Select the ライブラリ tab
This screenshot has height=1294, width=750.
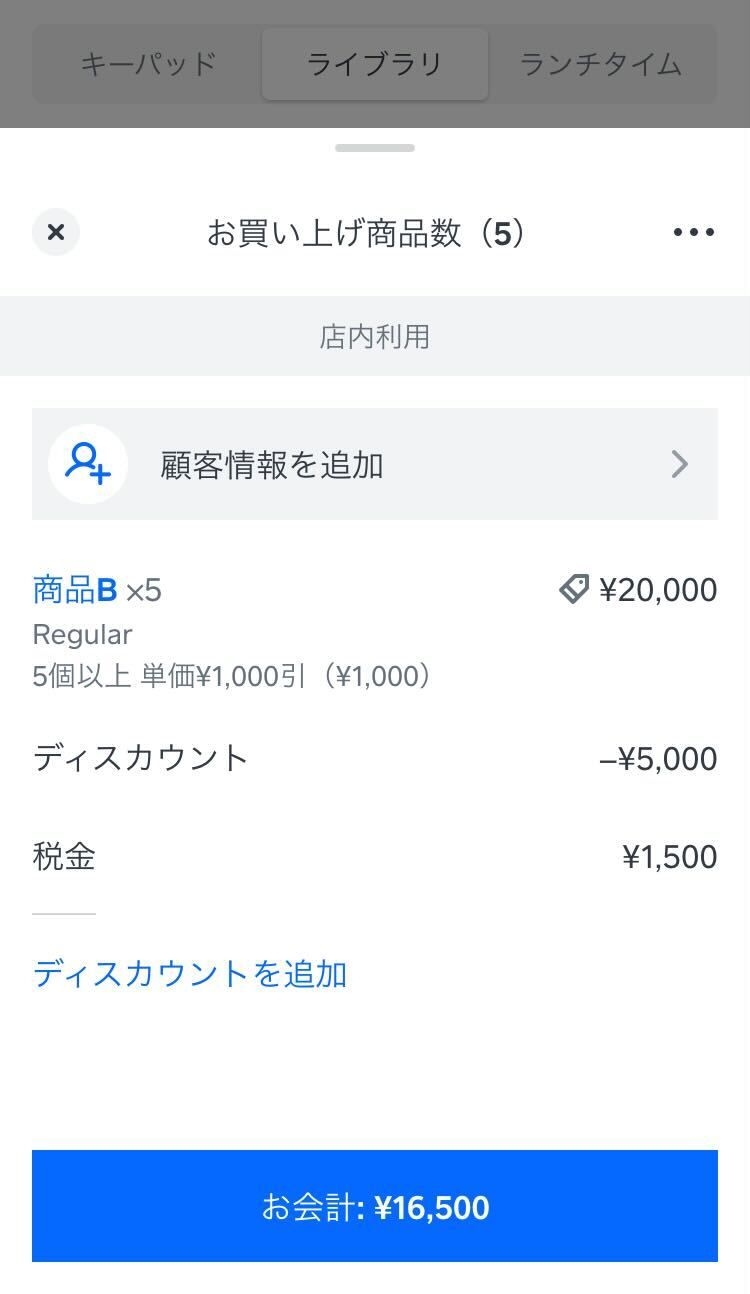pos(375,64)
